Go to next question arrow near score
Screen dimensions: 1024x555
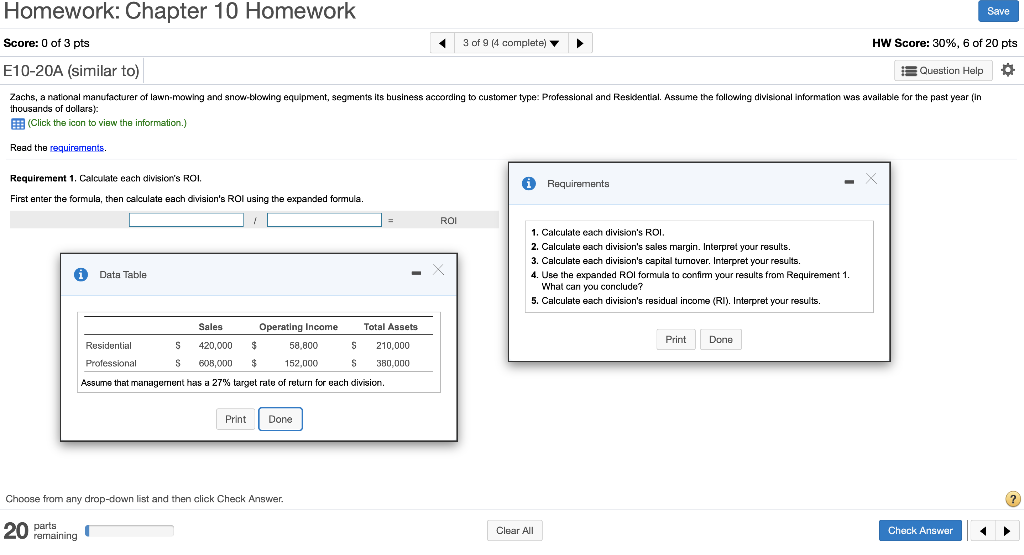point(580,43)
